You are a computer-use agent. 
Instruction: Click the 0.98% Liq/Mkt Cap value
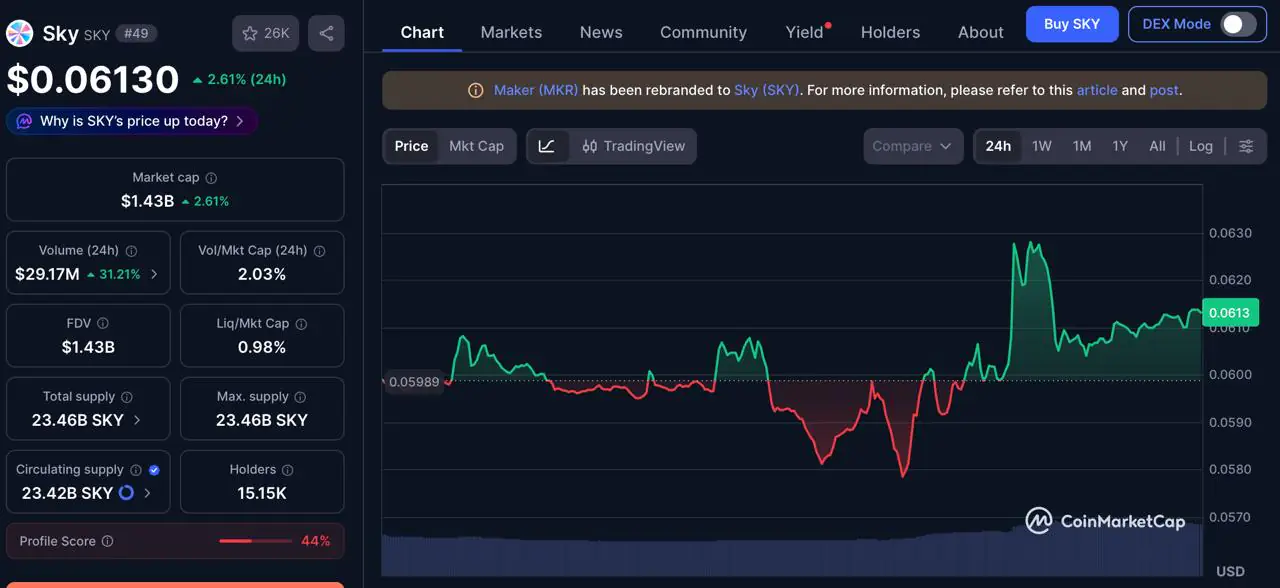[262, 347]
